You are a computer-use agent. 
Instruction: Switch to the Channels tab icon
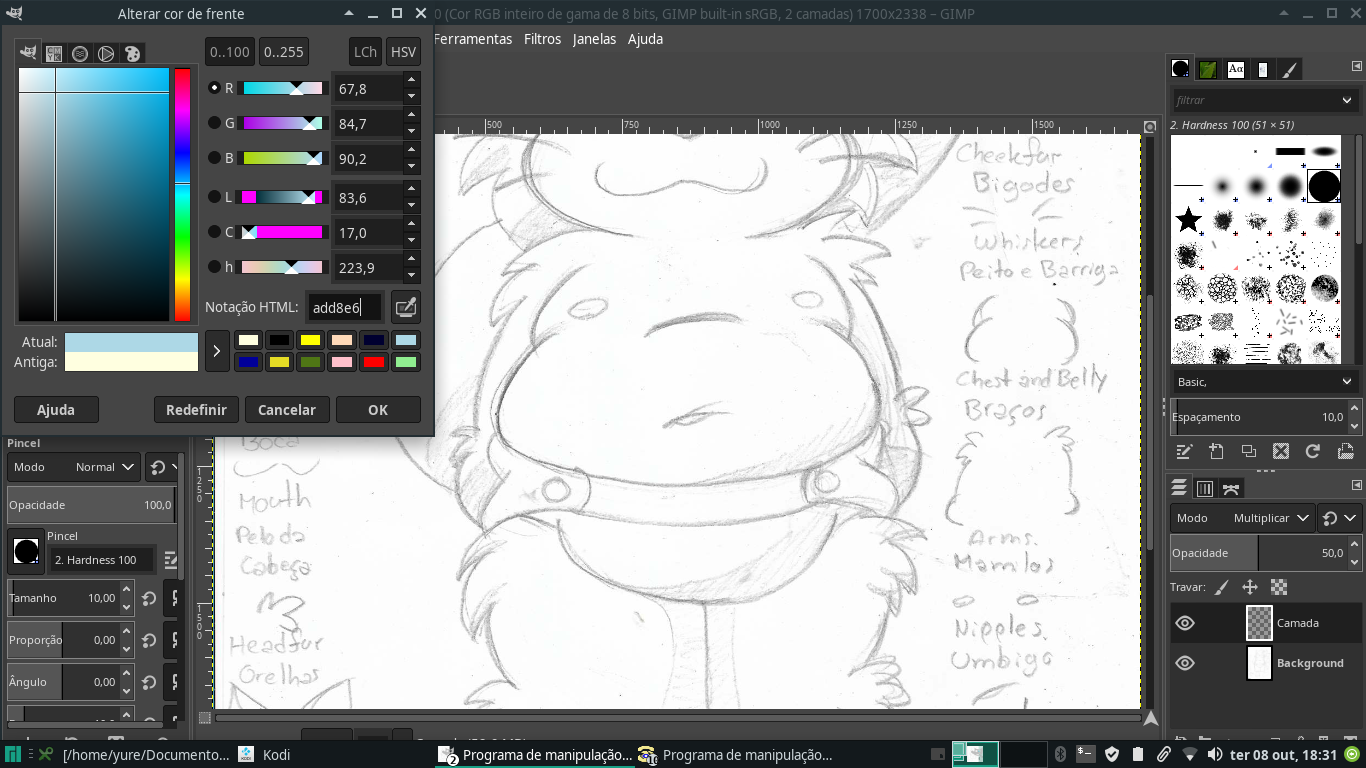pyautogui.click(x=1205, y=488)
